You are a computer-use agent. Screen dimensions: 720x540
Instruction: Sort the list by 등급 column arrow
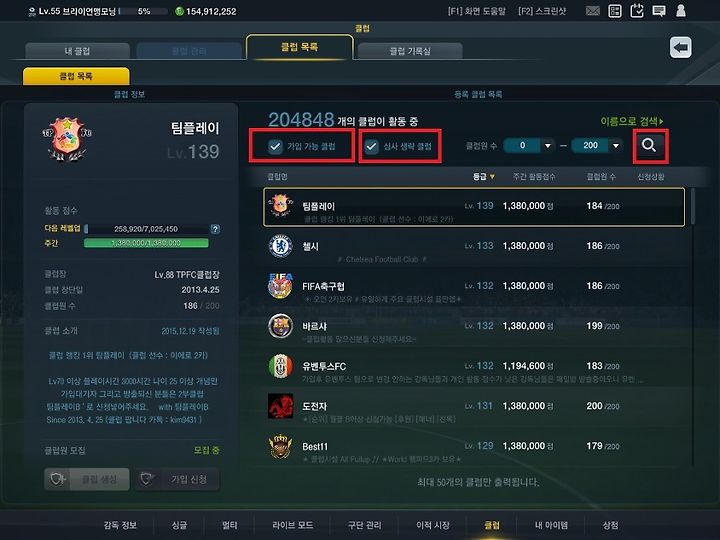coord(492,176)
